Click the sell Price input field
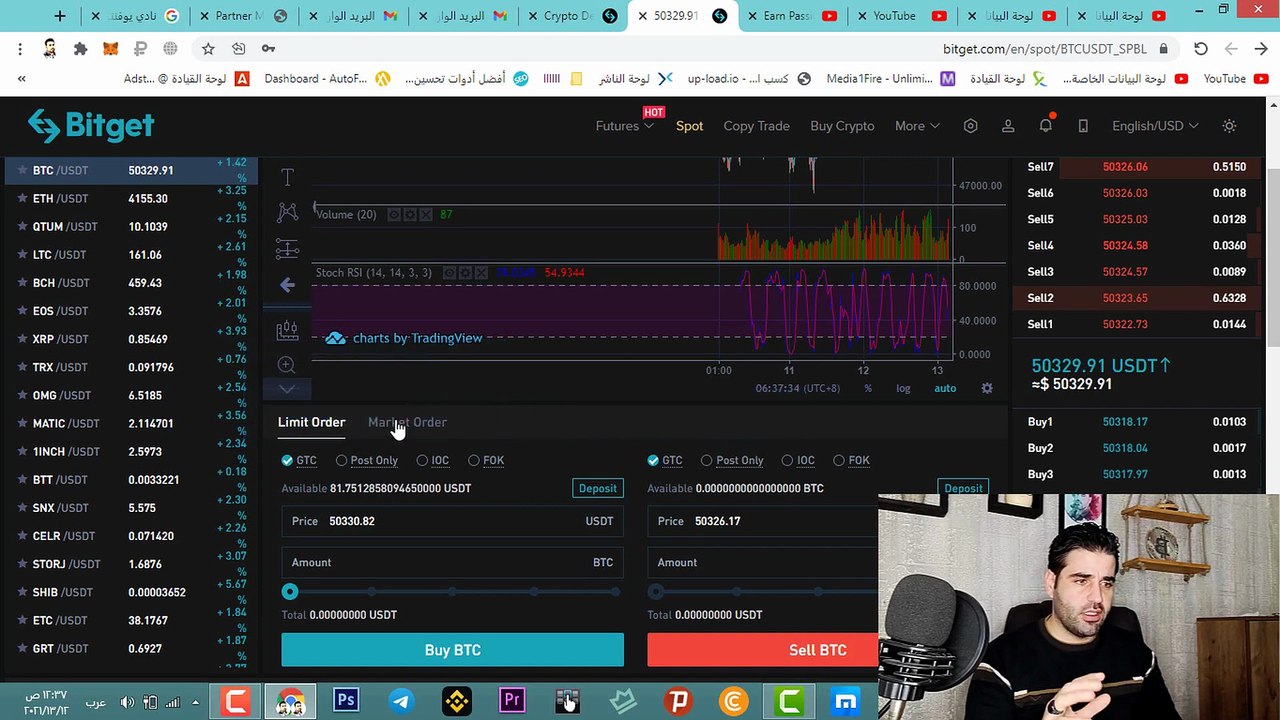 tap(762, 521)
